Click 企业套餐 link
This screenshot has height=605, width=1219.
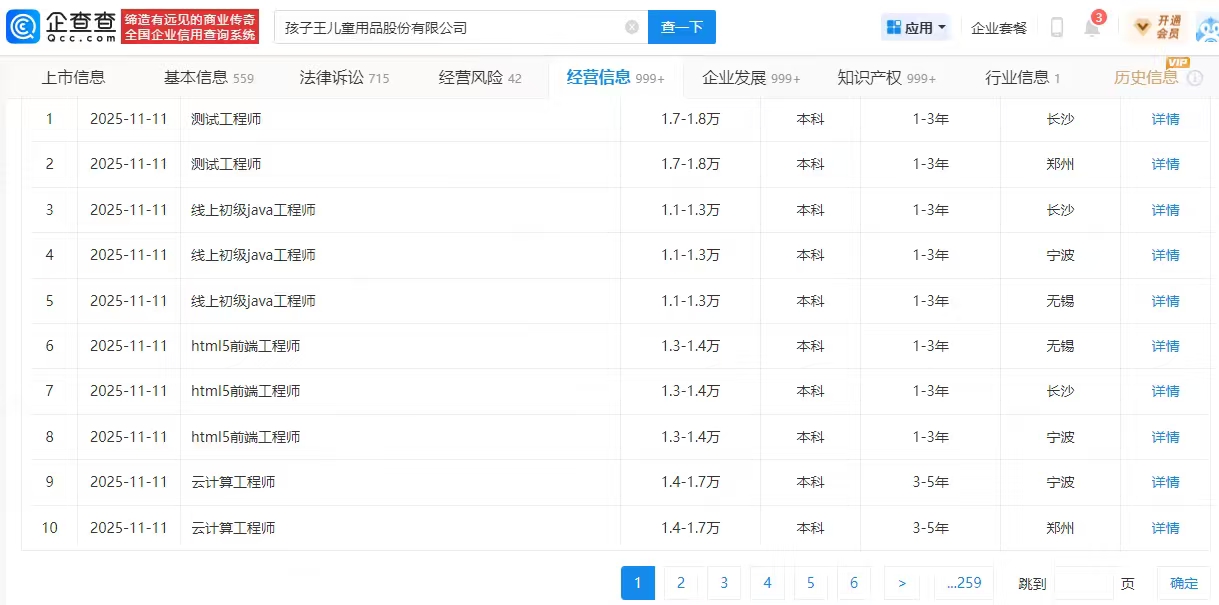point(999,28)
